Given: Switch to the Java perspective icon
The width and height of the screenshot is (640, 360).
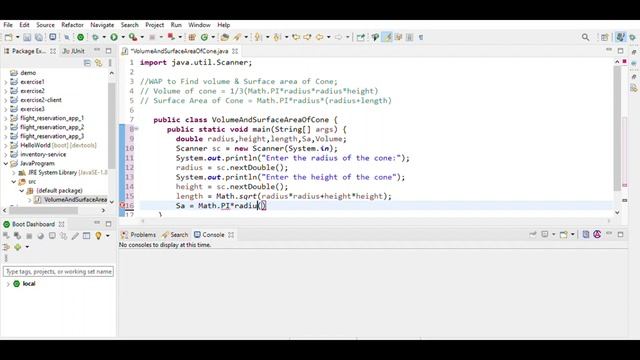Looking at the screenshot, I should 620,37.
